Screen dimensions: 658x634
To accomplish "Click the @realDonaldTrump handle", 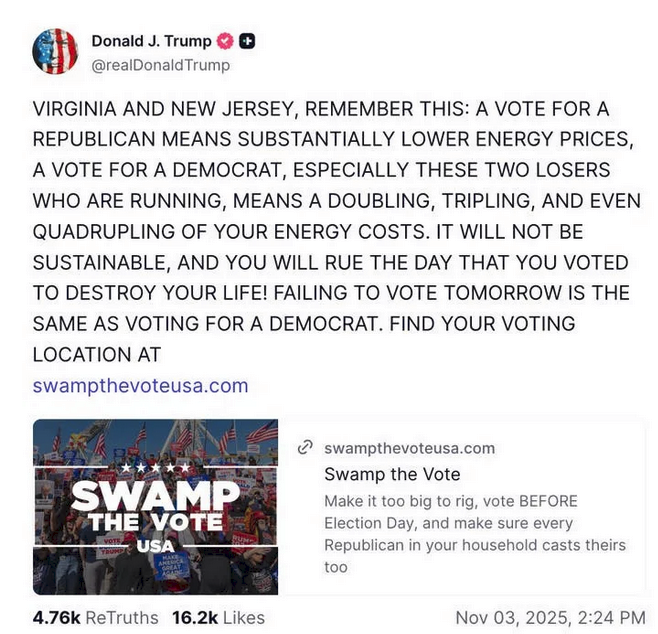I will click(x=160, y=65).
